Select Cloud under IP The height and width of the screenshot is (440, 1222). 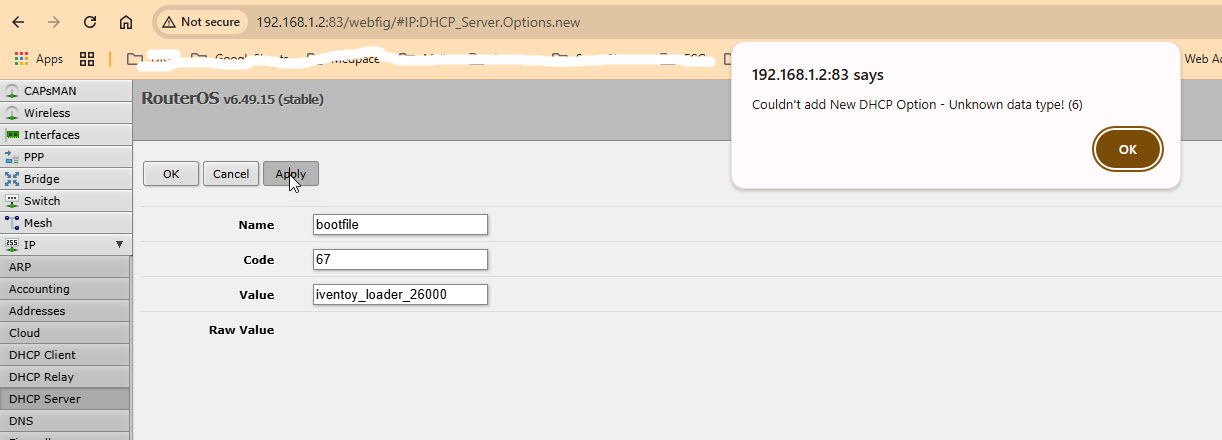pos(65,333)
